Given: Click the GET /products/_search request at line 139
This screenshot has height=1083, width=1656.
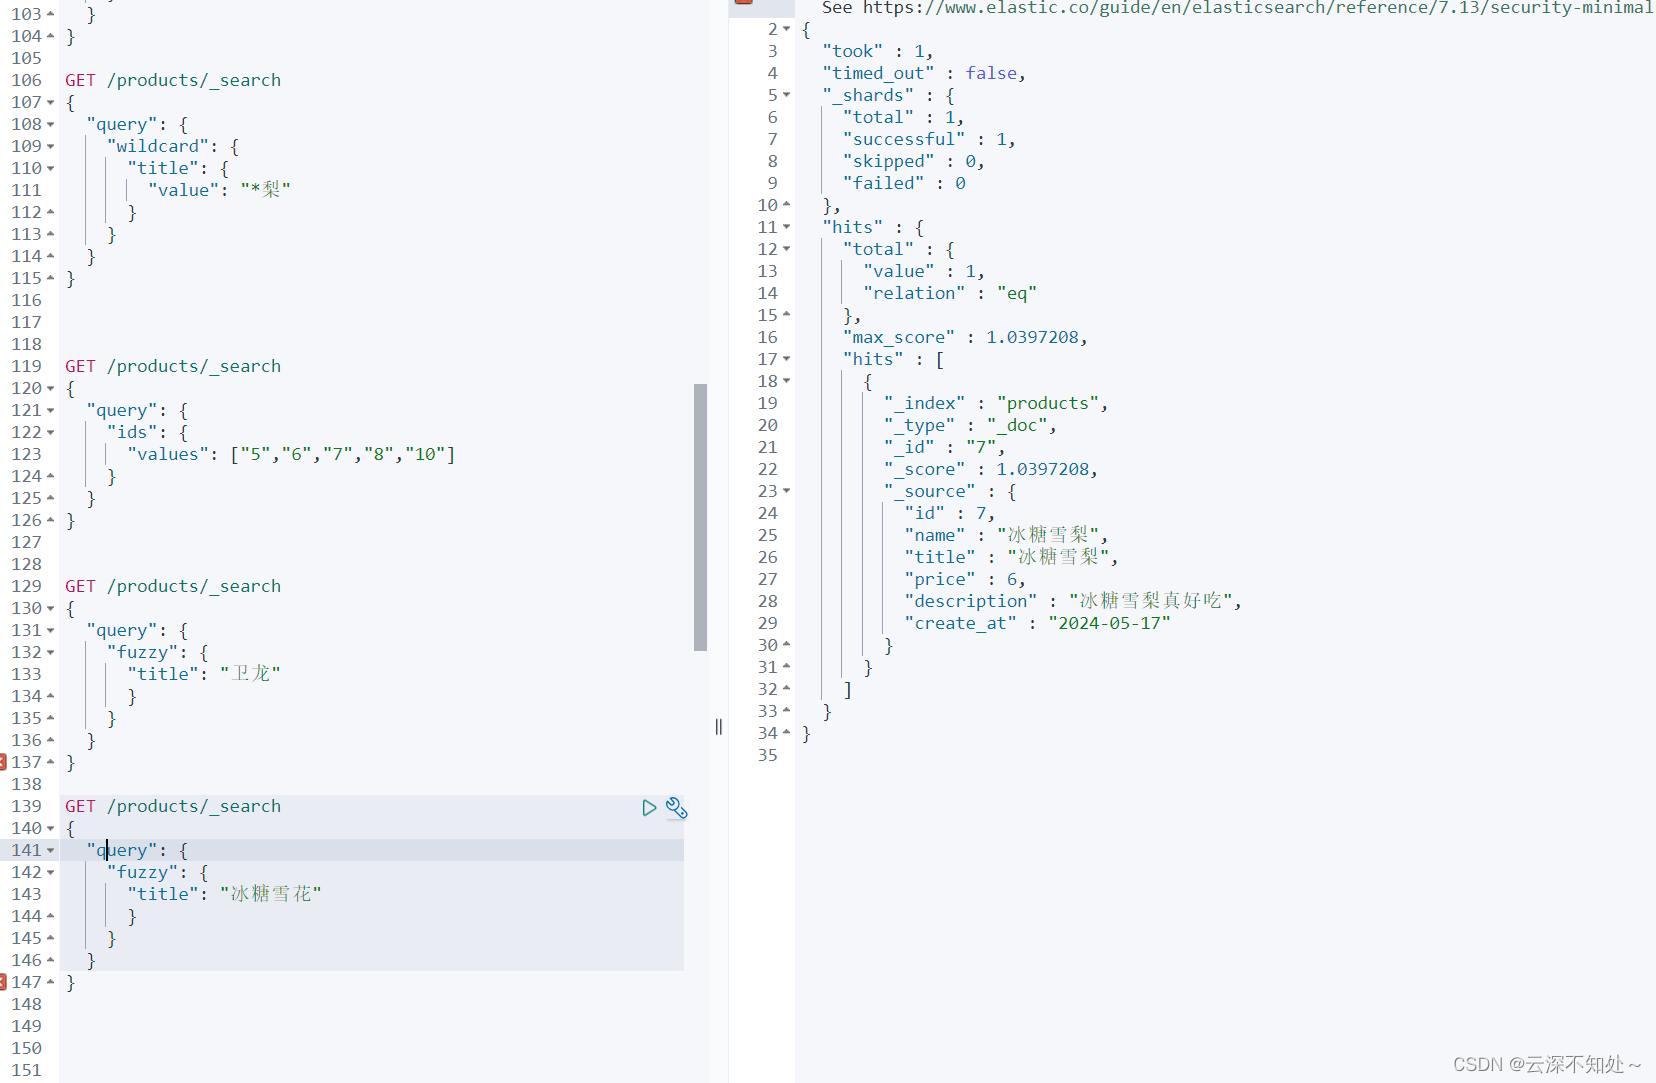Looking at the screenshot, I should point(173,806).
